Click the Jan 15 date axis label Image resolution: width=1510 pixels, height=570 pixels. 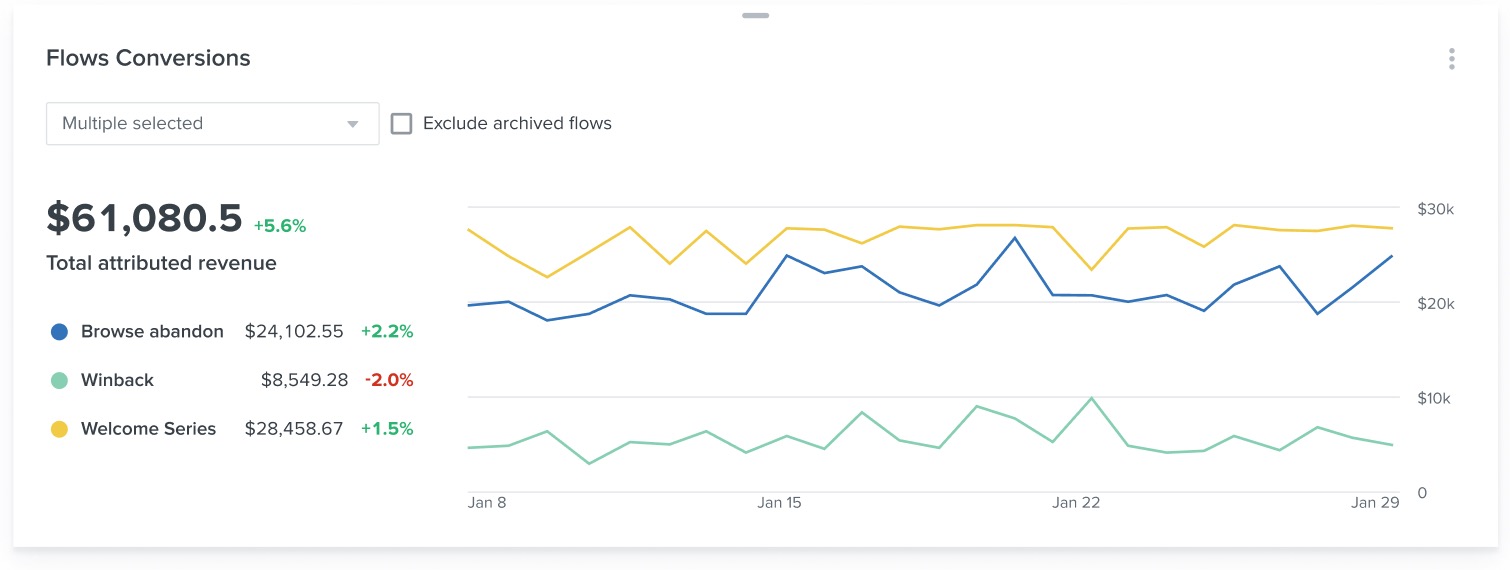click(779, 503)
